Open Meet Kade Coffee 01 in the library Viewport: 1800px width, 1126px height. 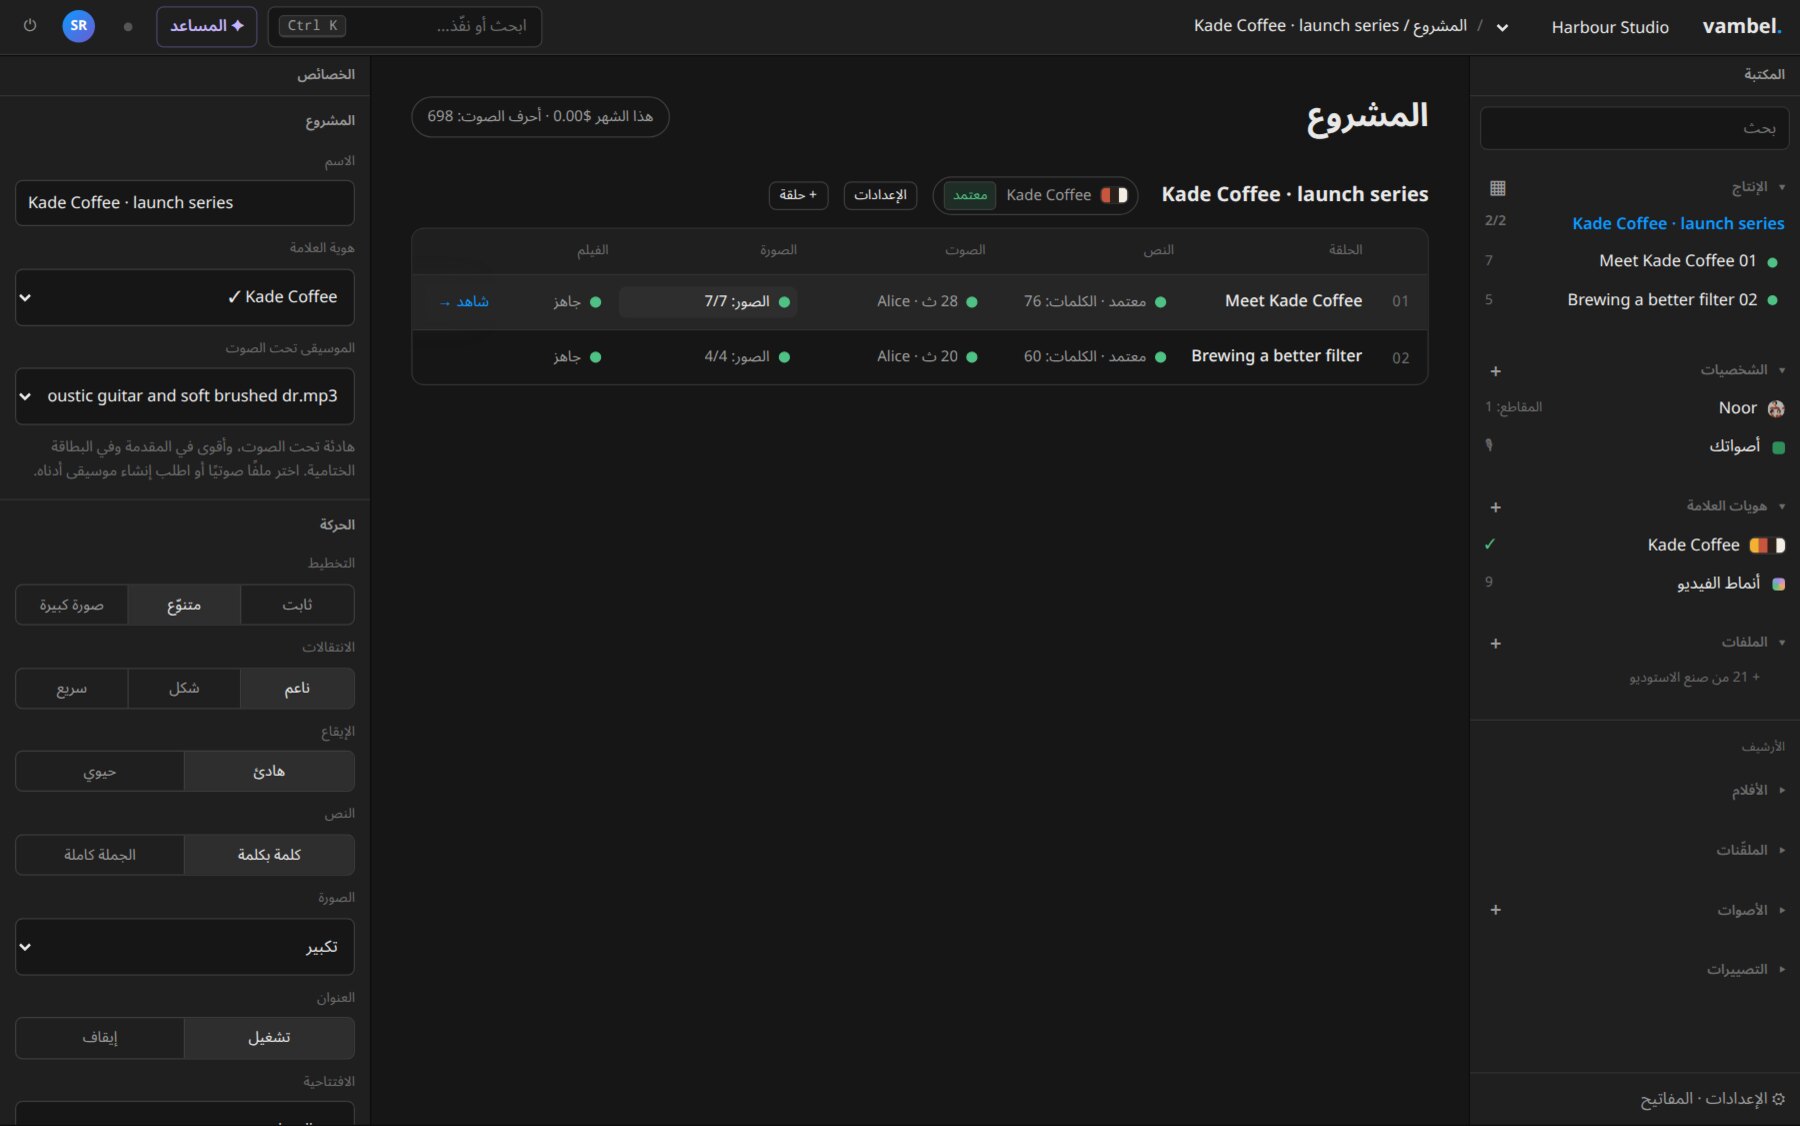(1677, 261)
